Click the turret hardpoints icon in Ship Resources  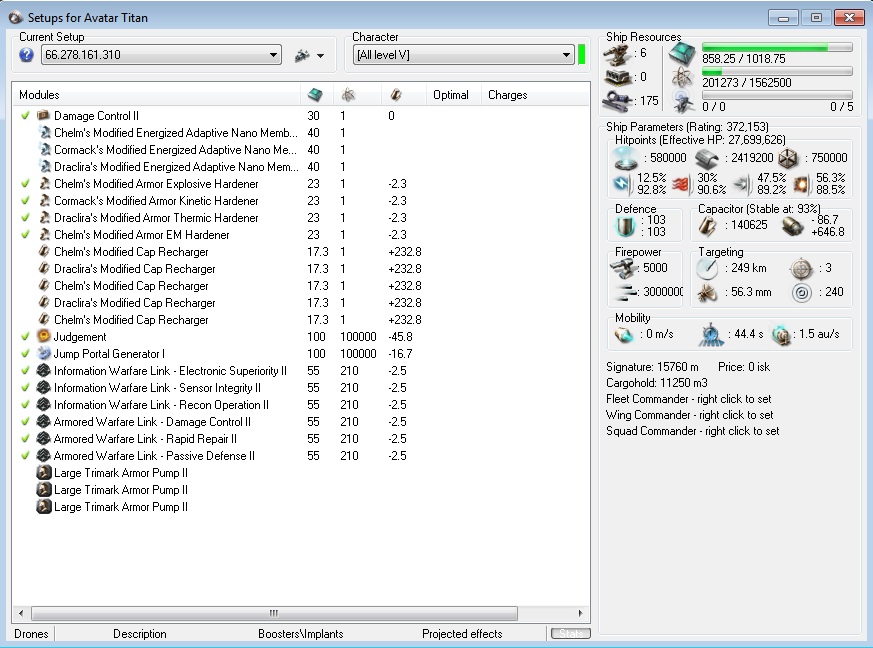618,55
